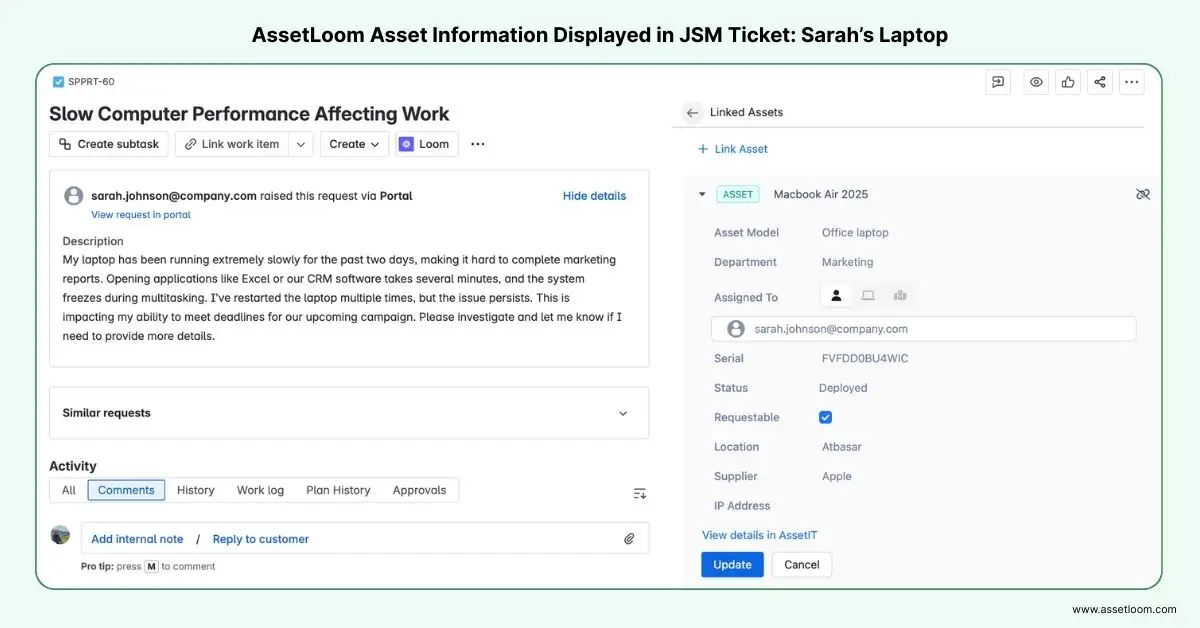Click the ASSET type badge
Screen dimensions: 1200x628
click(x=738, y=194)
